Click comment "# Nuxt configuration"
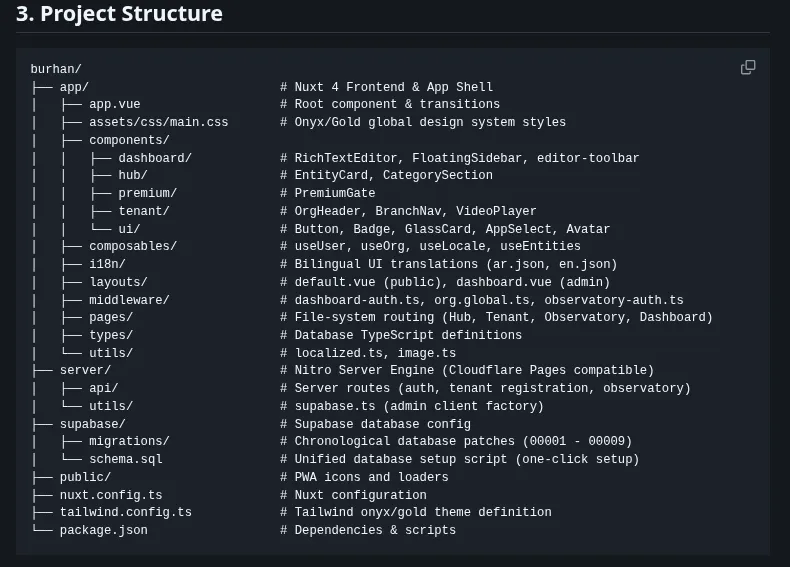The image size is (790, 567). (x=353, y=495)
